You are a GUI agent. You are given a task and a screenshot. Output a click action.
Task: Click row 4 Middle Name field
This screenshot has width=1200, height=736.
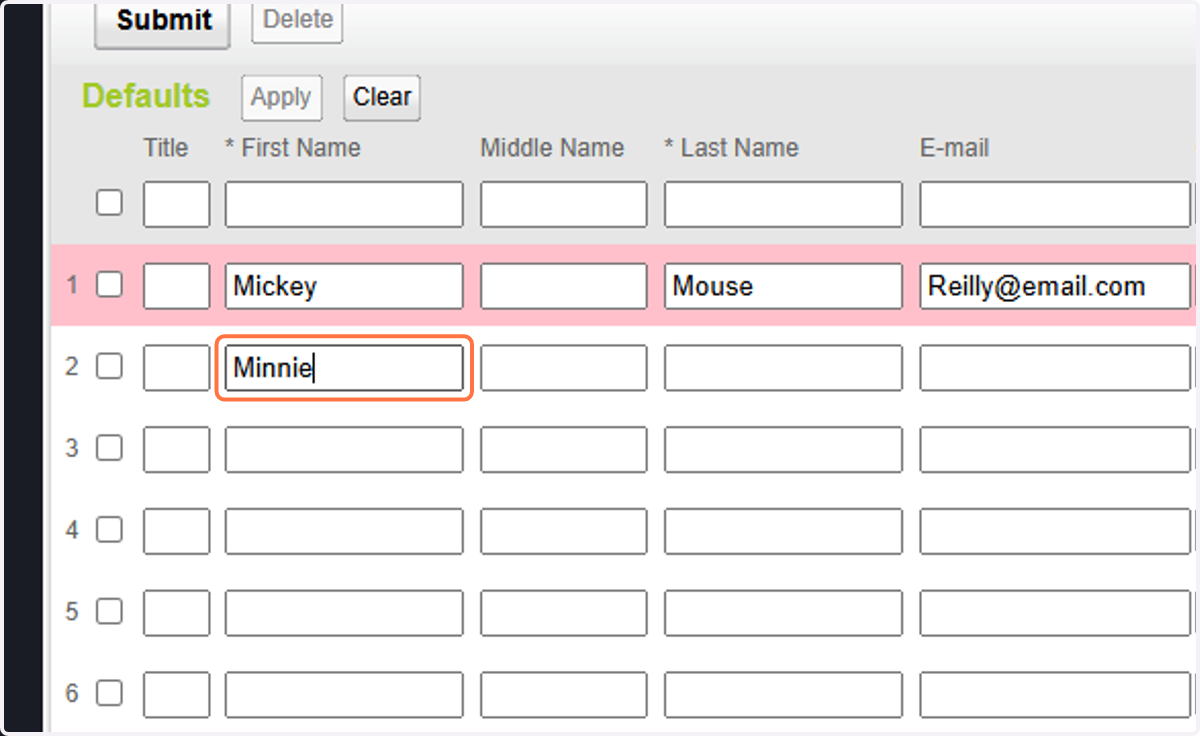564,531
